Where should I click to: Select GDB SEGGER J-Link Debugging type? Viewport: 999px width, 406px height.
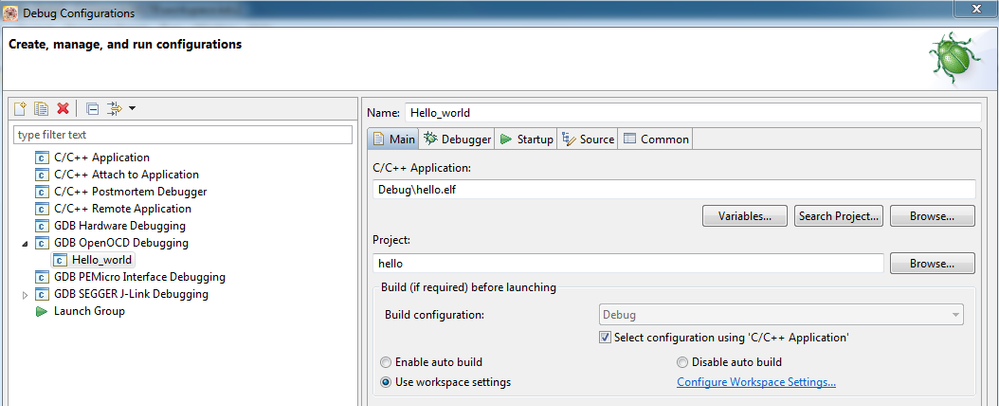[131, 294]
